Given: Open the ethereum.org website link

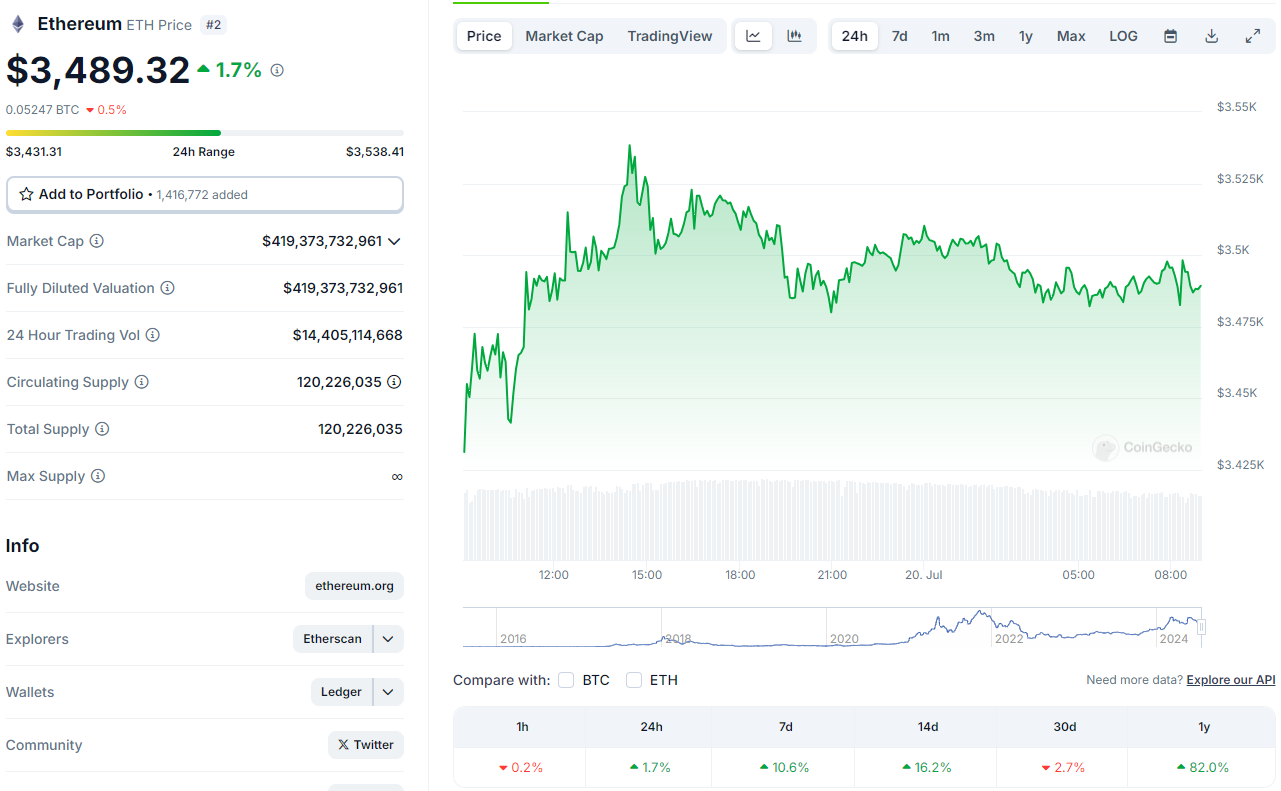Looking at the screenshot, I should coord(354,586).
